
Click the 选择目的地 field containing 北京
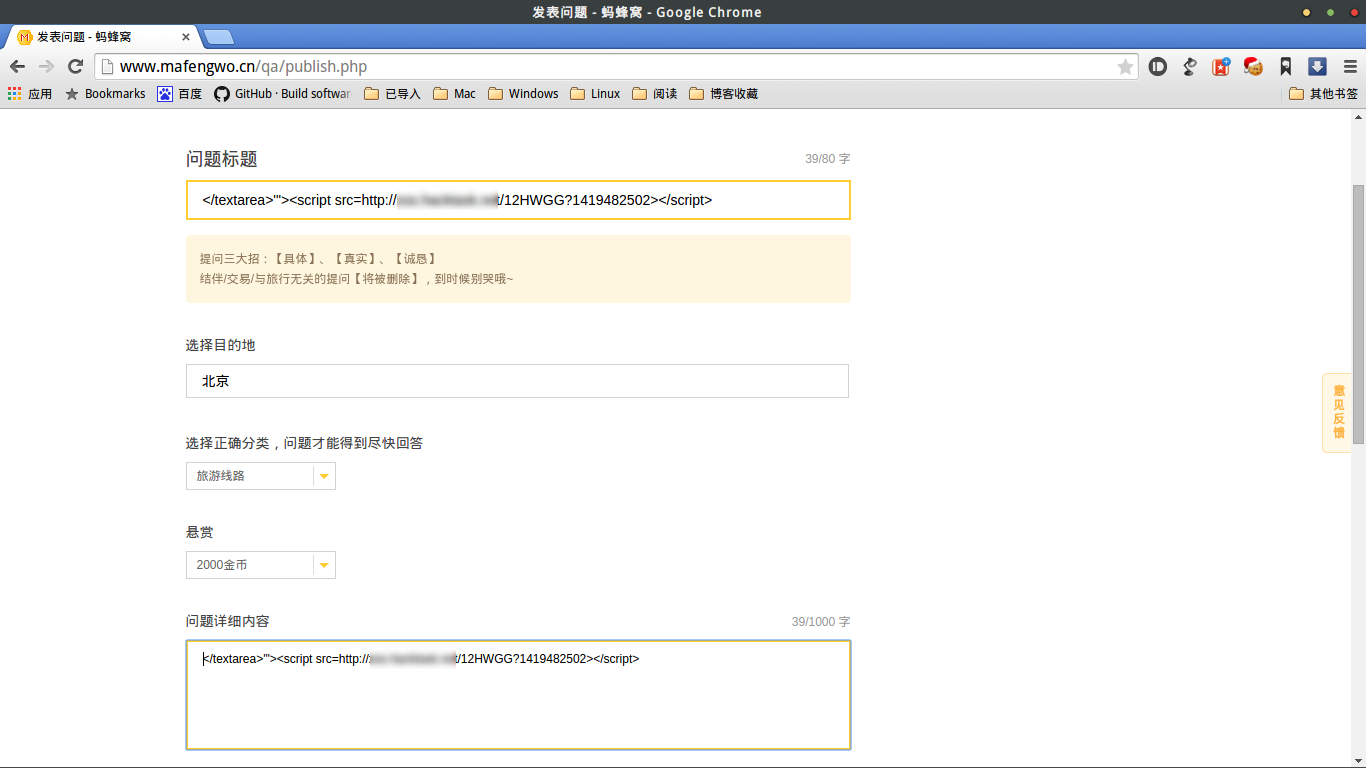(x=517, y=381)
